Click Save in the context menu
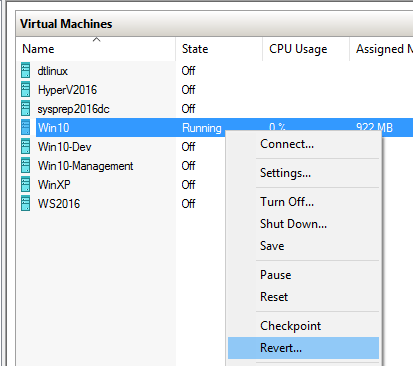413x366 pixels. [303, 246]
